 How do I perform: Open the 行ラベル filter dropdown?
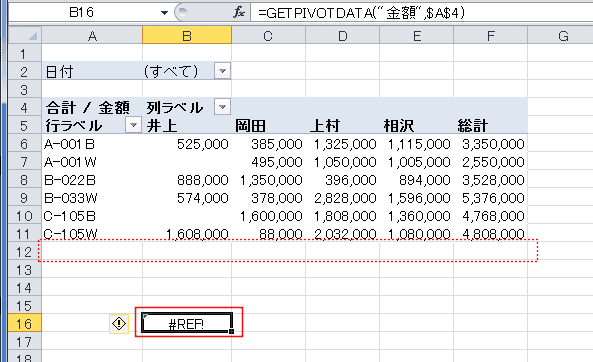coord(133,125)
